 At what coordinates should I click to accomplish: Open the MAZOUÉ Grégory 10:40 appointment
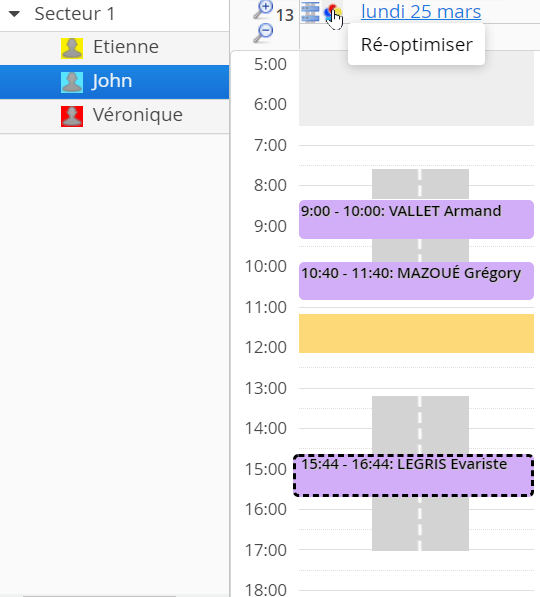click(x=416, y=281)
